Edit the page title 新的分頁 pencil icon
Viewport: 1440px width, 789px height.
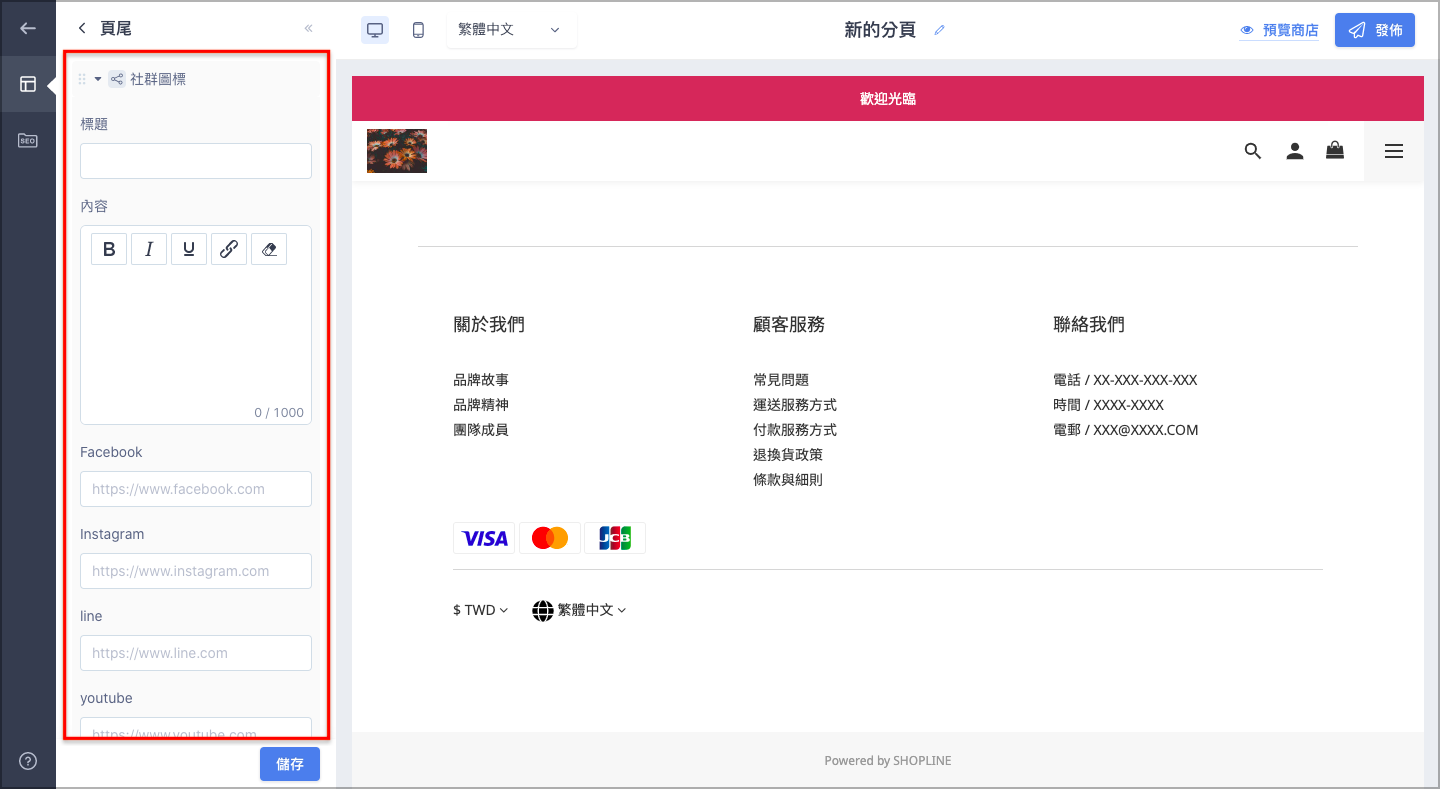tap(939, 30)
